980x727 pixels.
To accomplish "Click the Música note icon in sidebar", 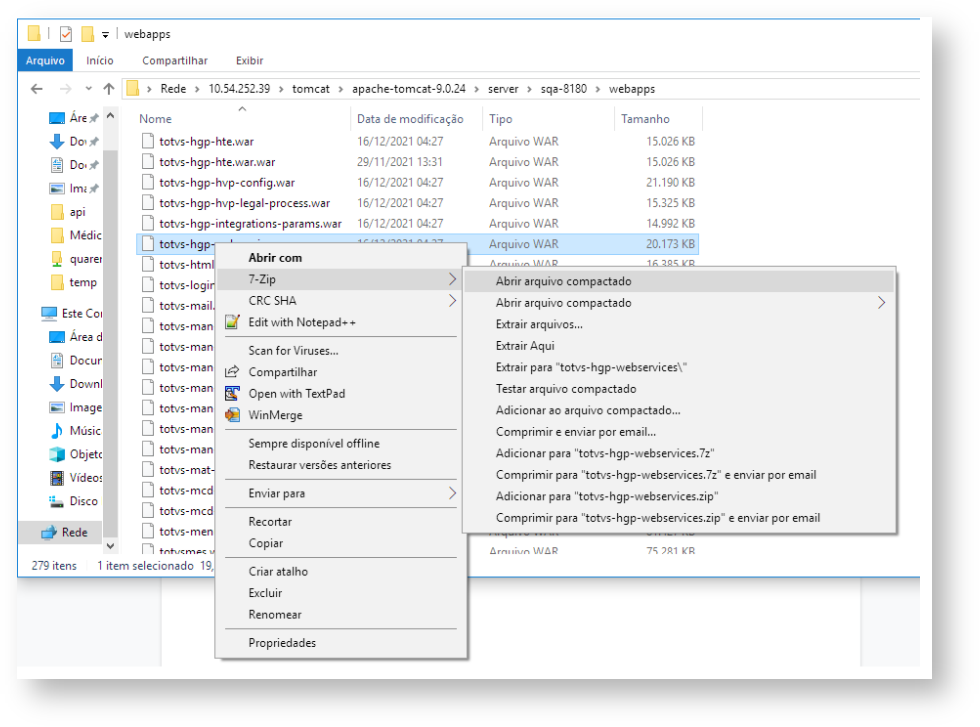I will (57, 431).
